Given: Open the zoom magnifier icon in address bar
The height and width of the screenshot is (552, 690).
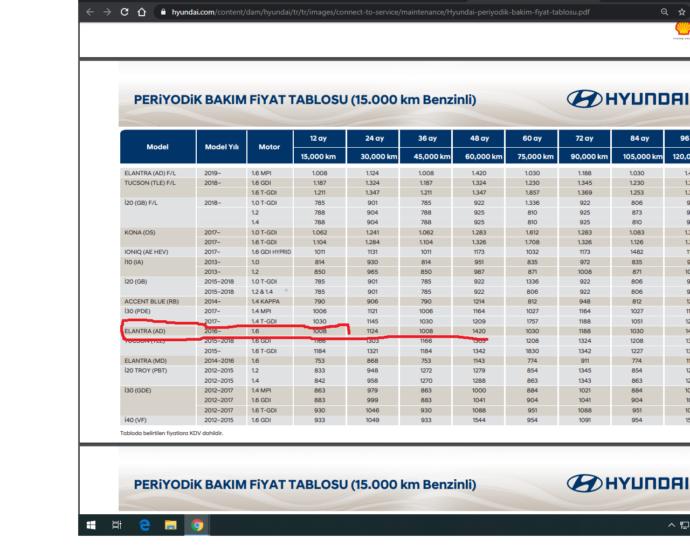Looking at the screenshot, I should click(x=664, y=12).
